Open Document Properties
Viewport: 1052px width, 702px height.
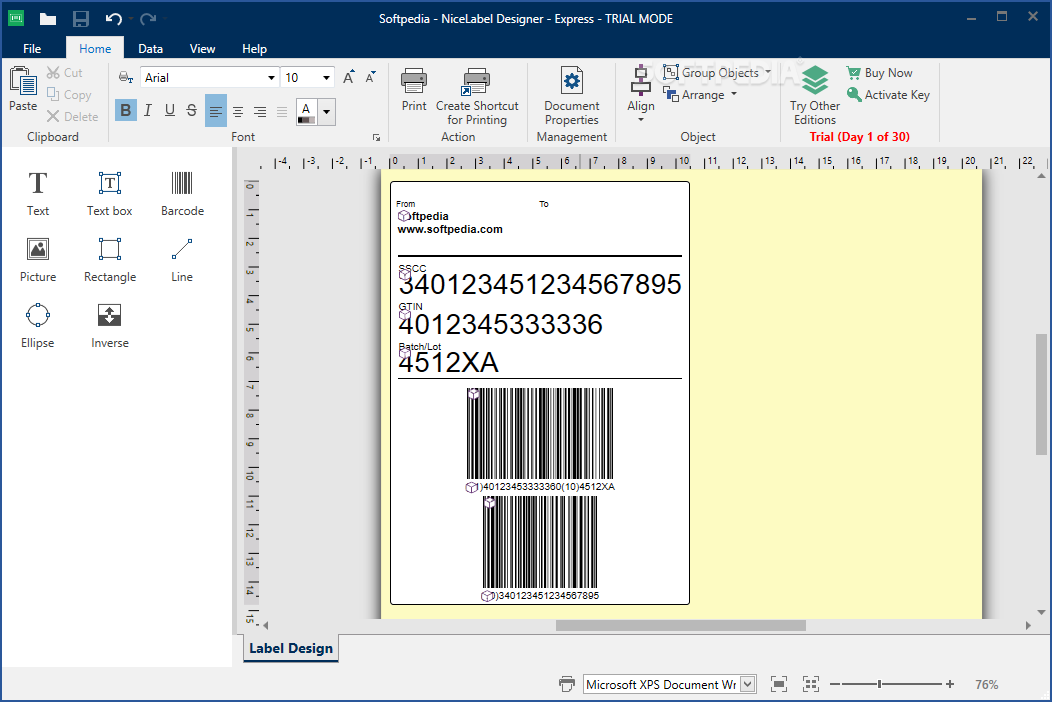tap(572, 96)
